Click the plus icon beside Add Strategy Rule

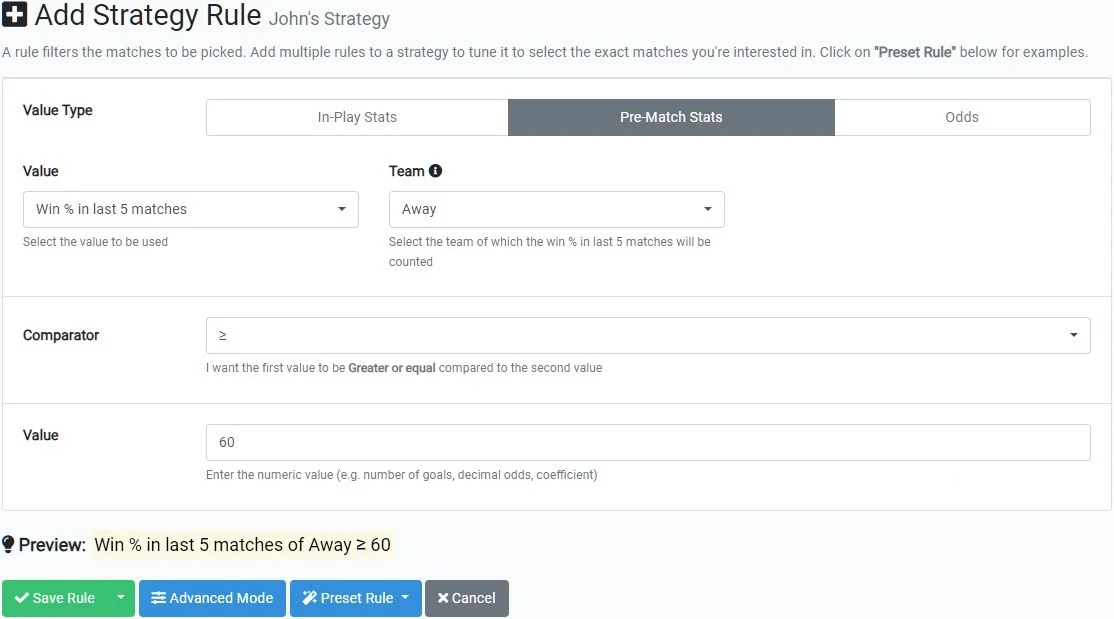[x=15, y=16]
